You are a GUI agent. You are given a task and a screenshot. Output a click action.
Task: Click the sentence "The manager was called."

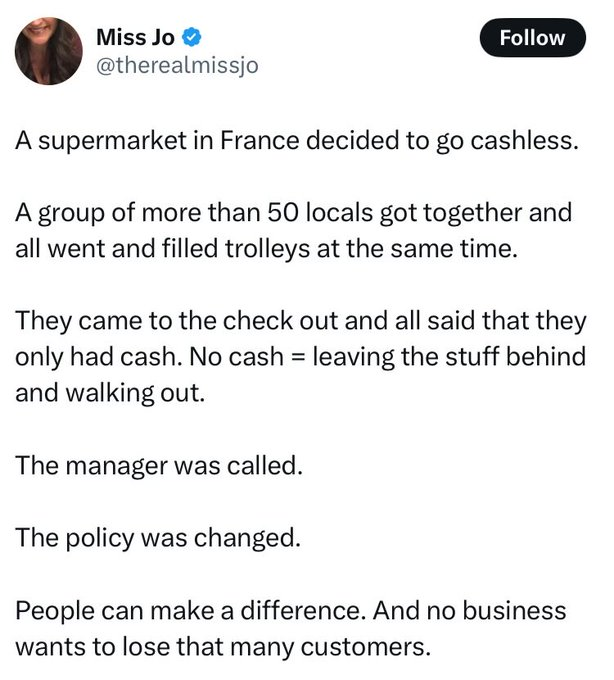tap(157, 465)
